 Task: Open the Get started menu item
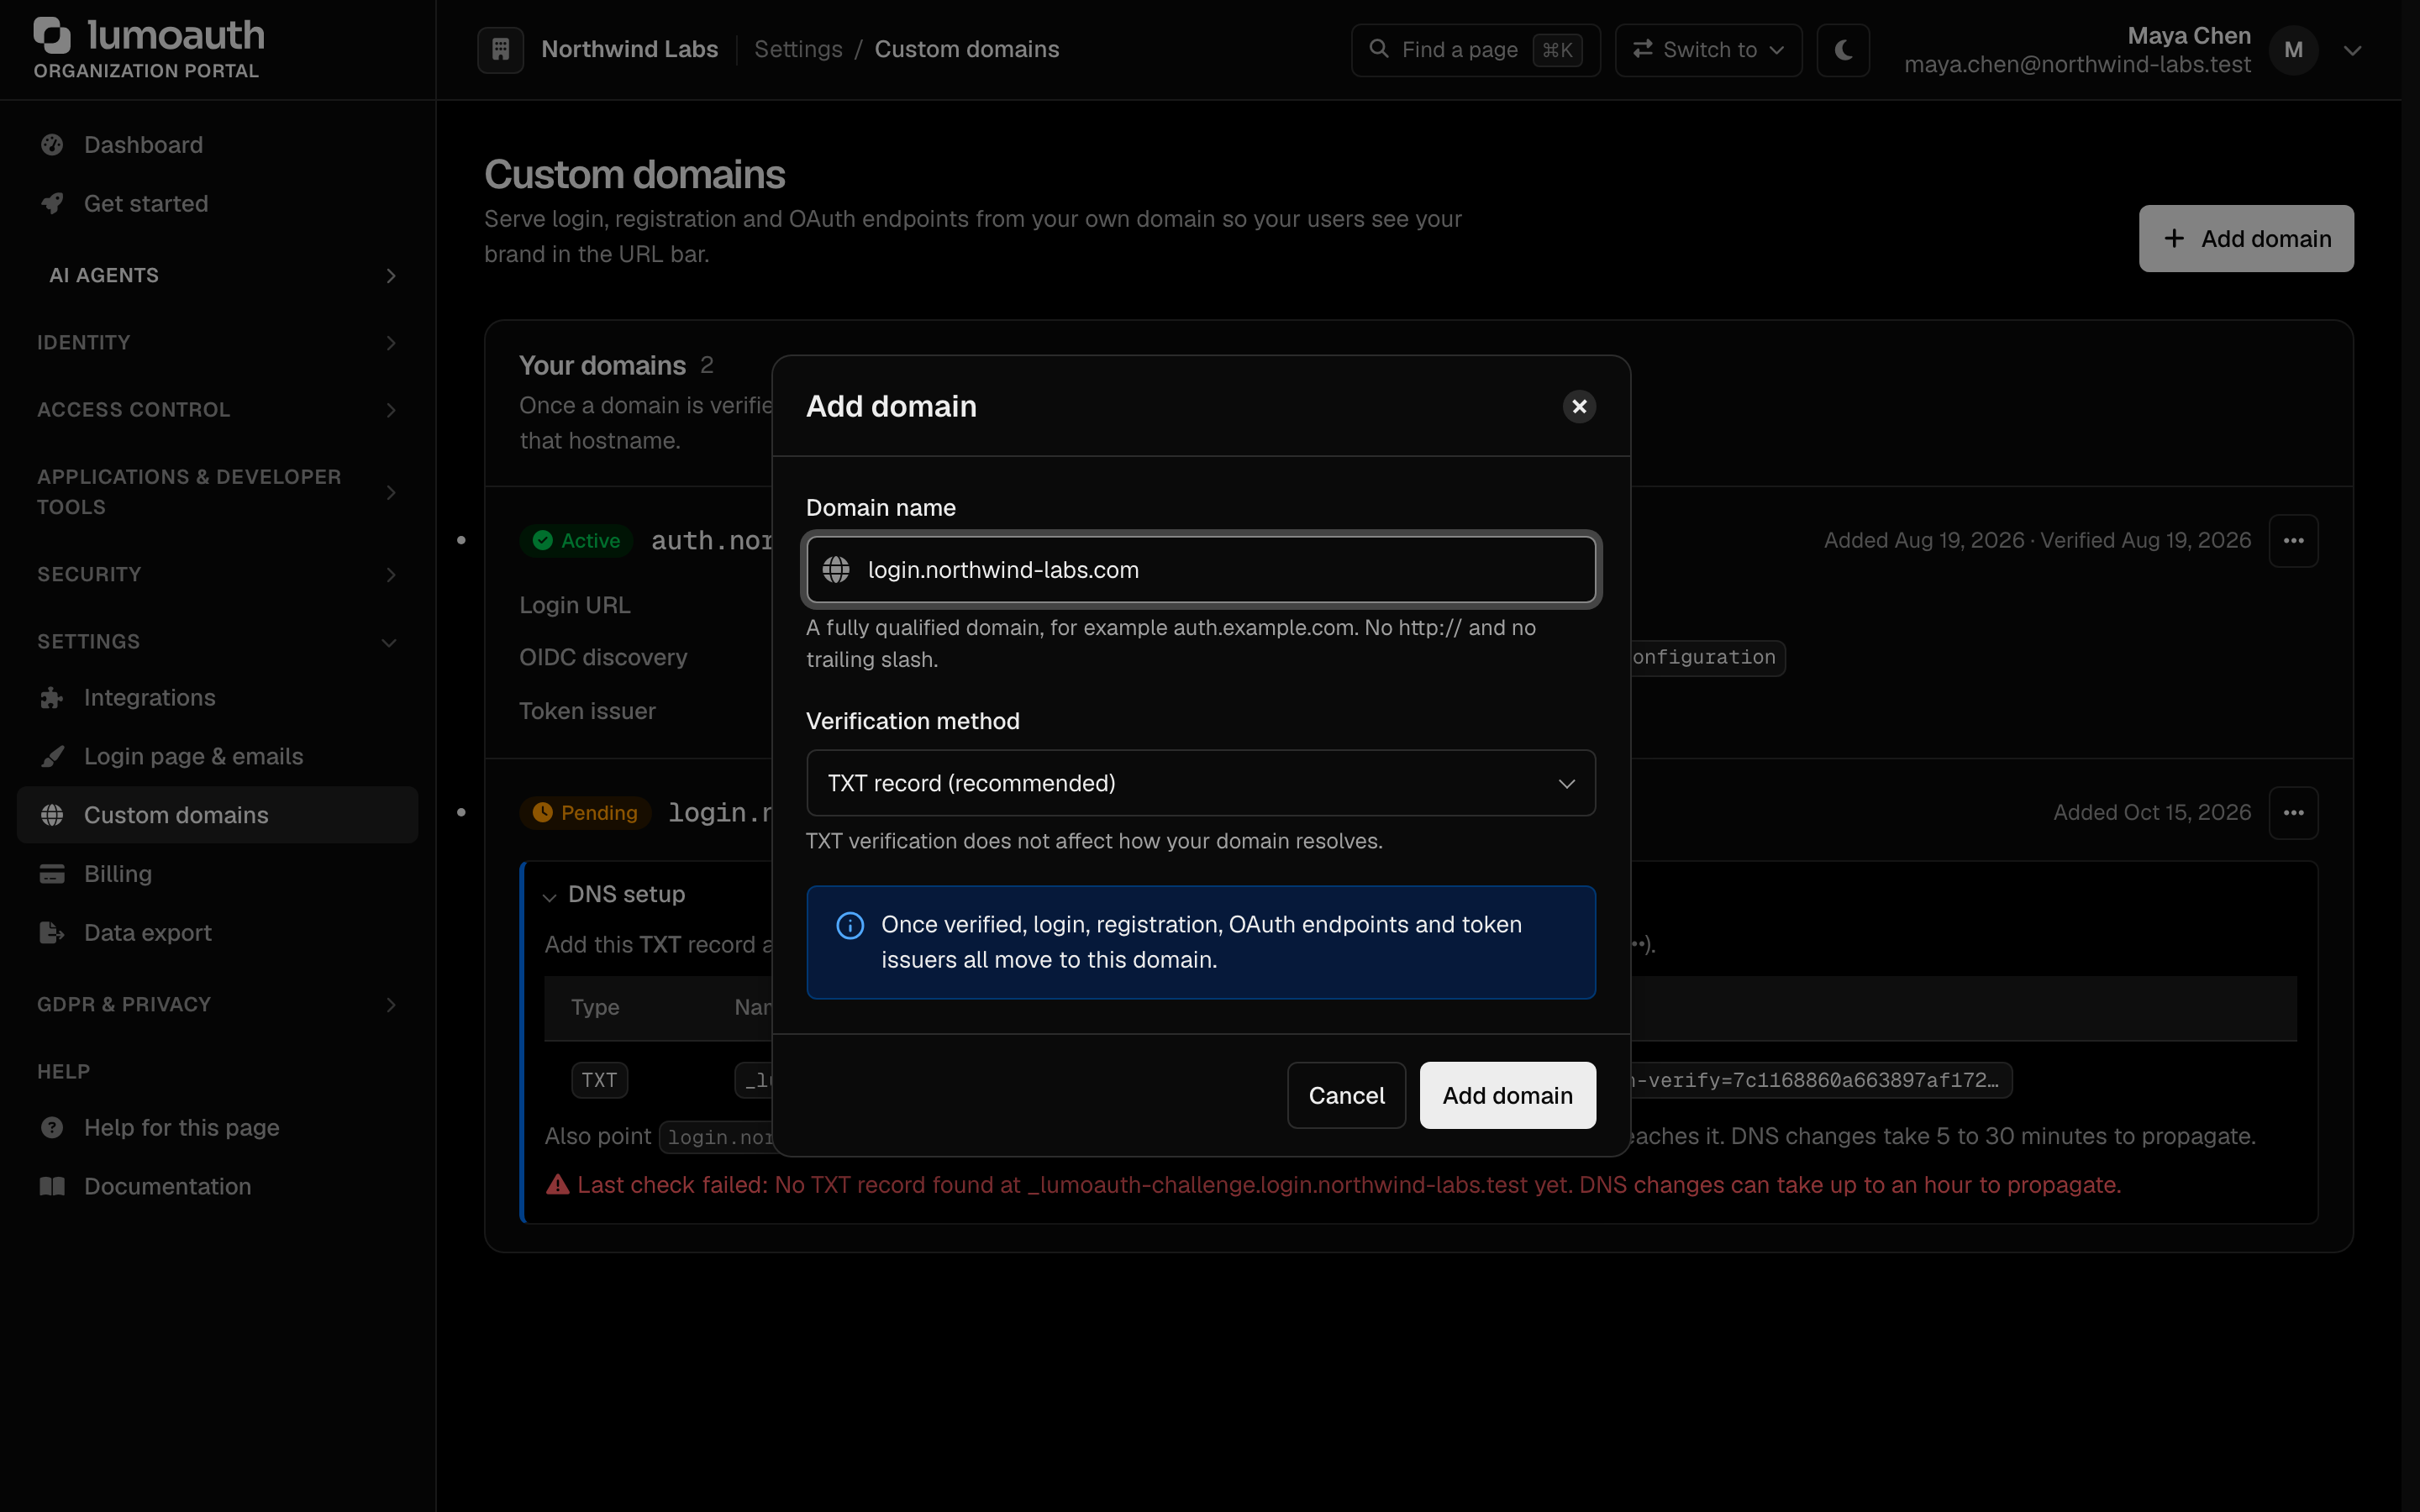218,203
